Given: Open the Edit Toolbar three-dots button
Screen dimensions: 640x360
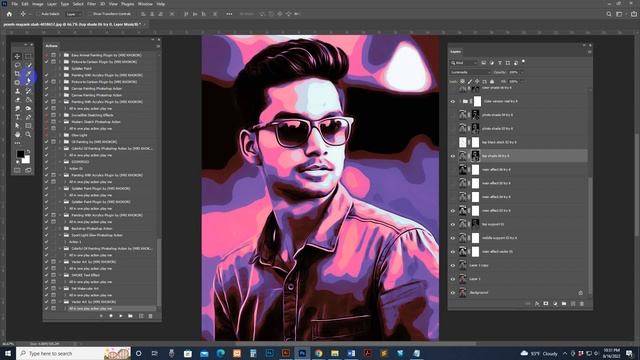Looking at the screenshot, I should point(17,143).
